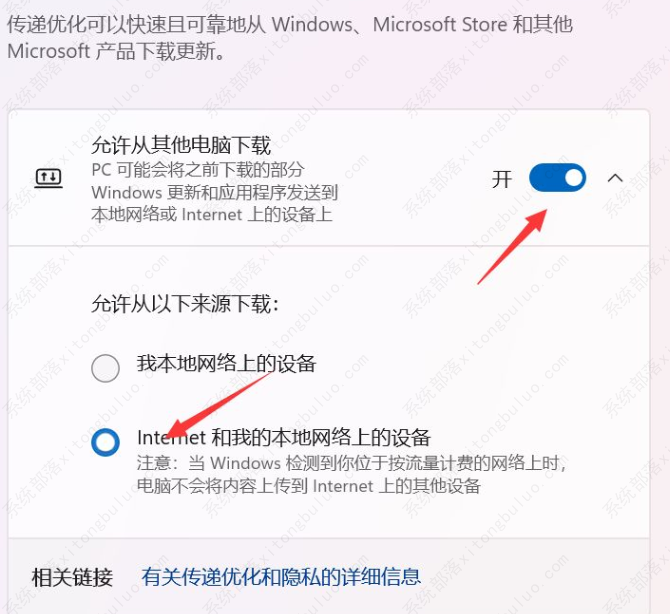Viewport: 670px width, 614px height.
Task: Click the 传递优化可以快速且可靠地 intro paragraph
Action: click(x=290, y=38)
